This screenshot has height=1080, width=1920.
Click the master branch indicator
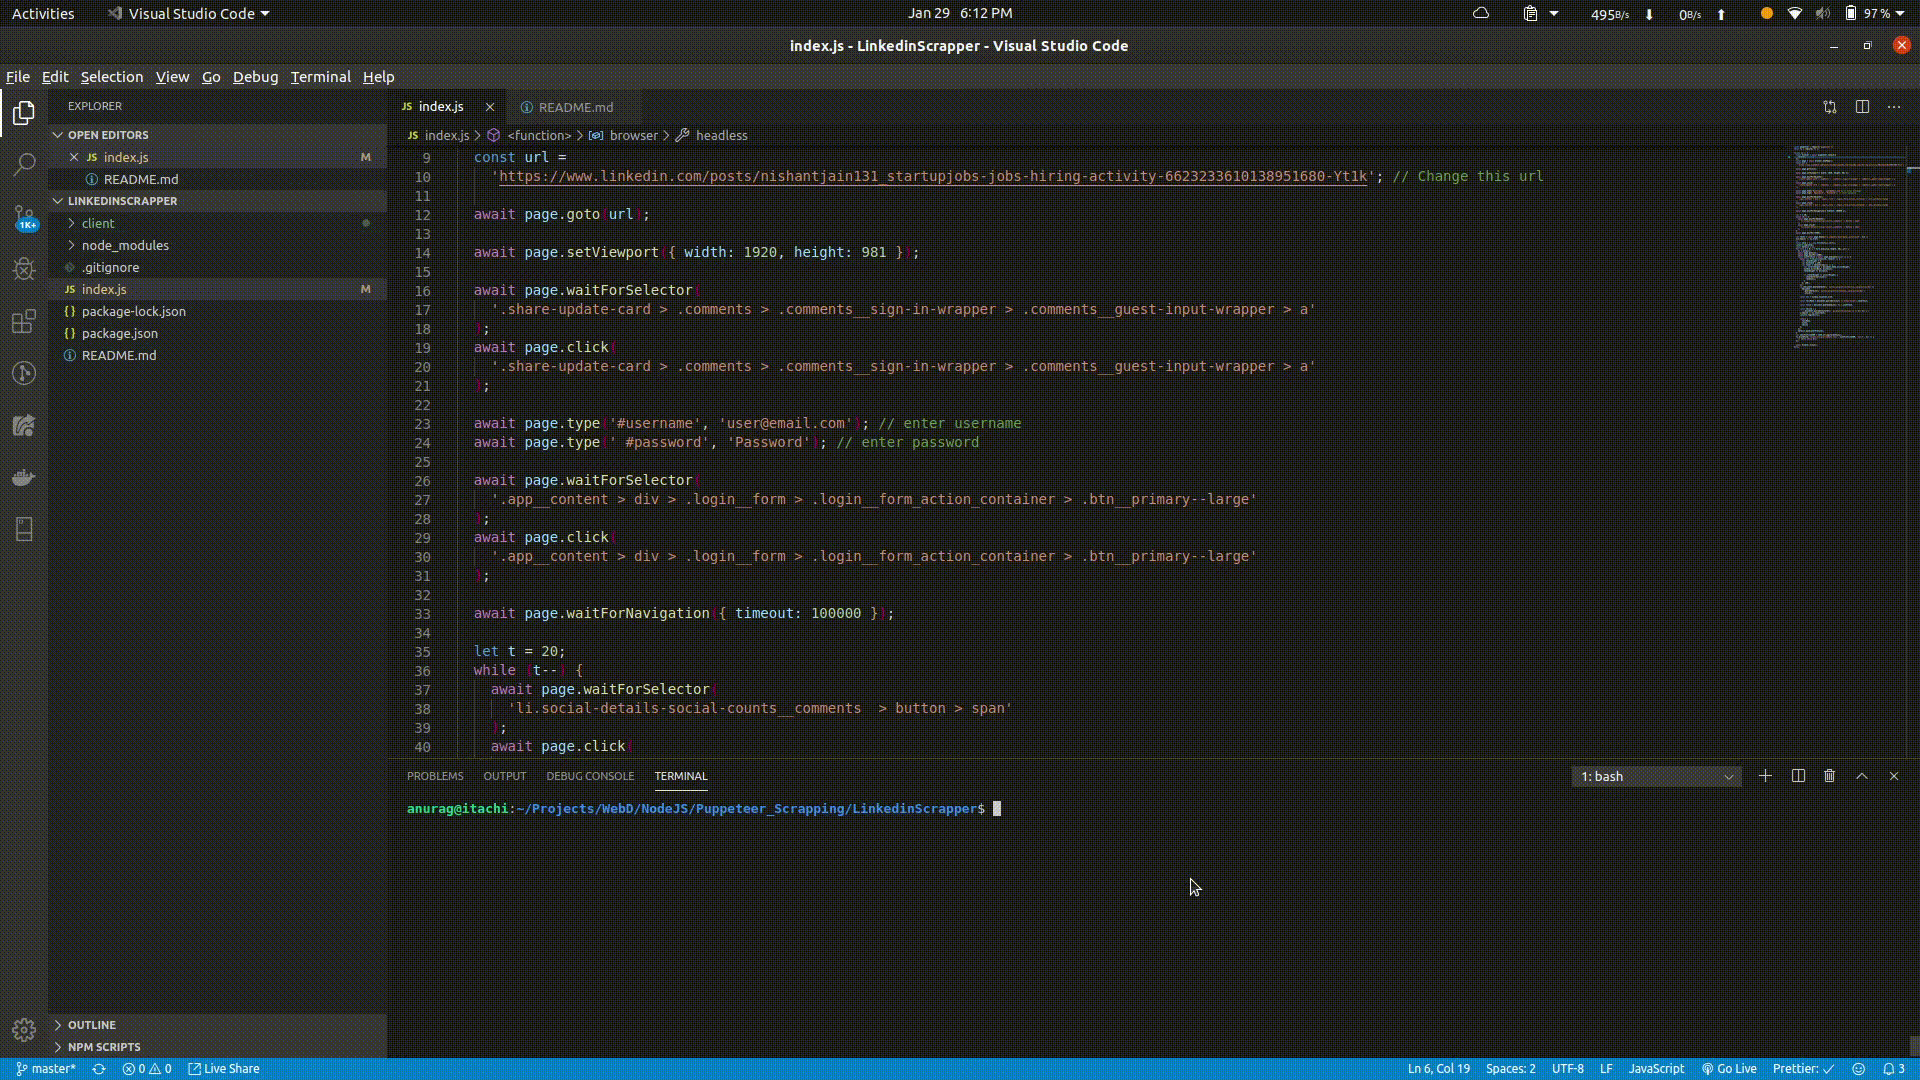pyautogui.click(x=46, y=1069)
